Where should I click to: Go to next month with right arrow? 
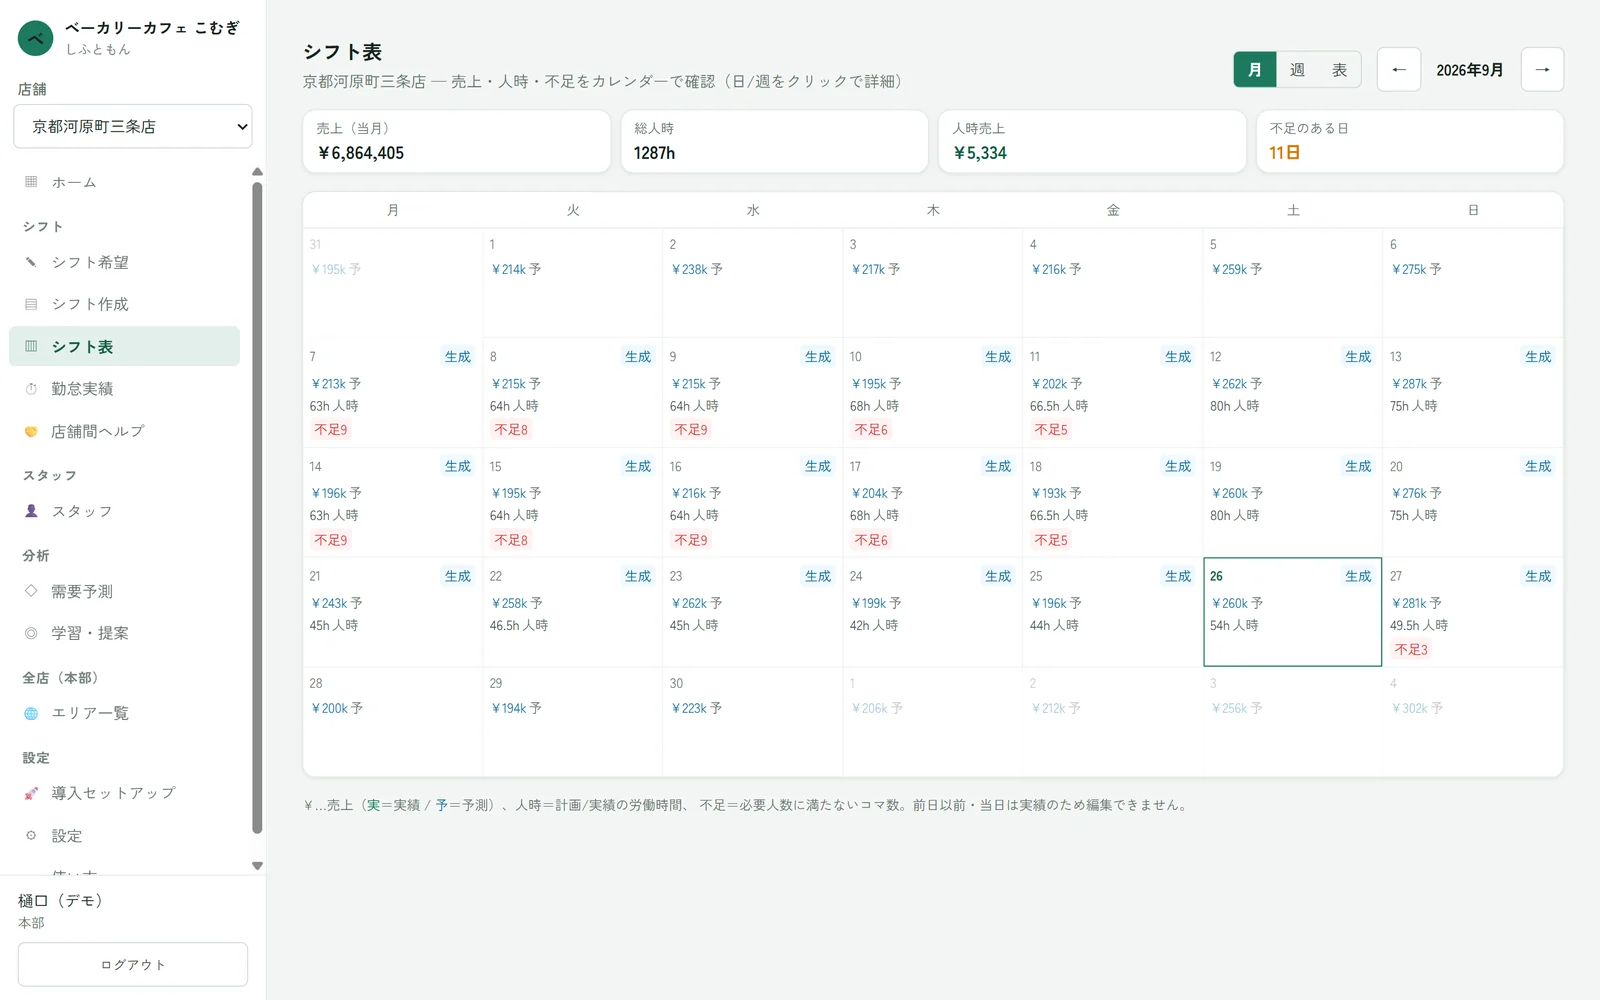tap(1542, 70)
